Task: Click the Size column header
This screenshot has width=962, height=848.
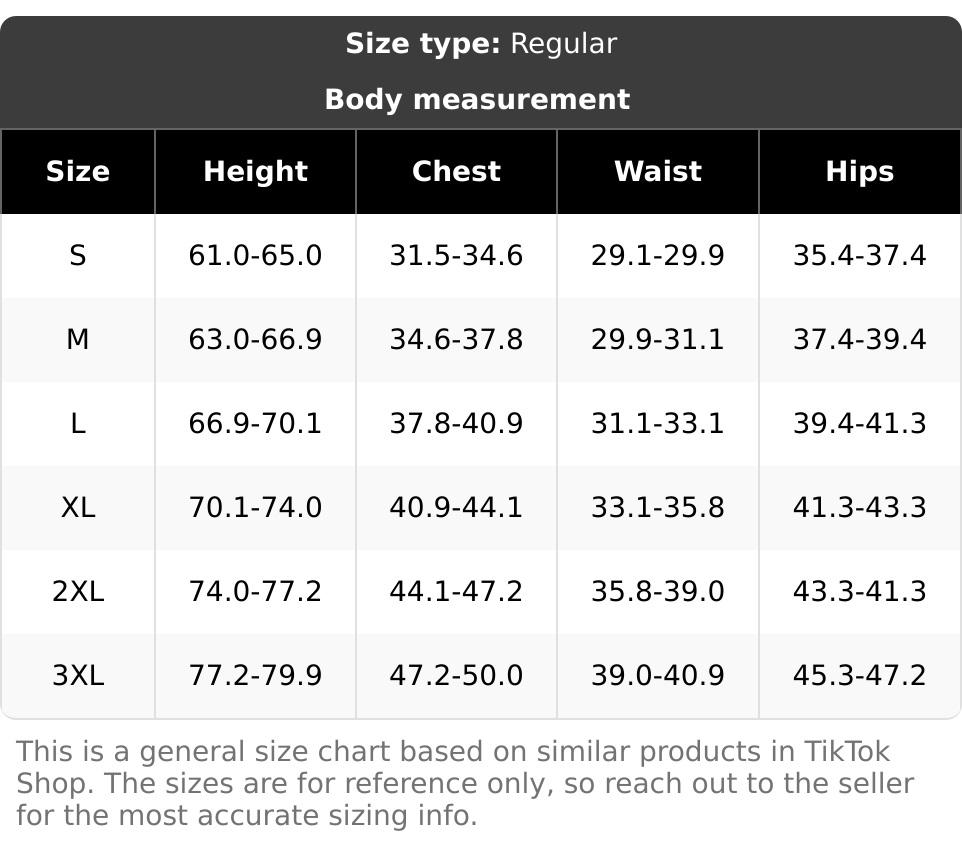Action: pos(78,171)
